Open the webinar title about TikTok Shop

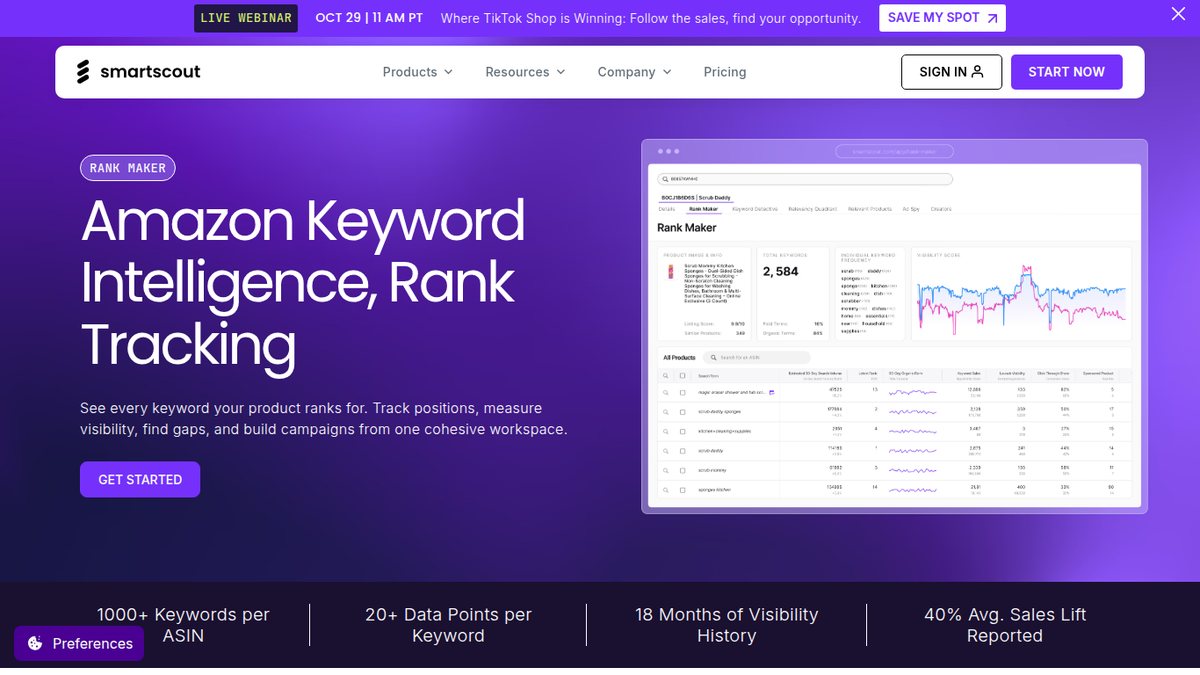point(651,18)
